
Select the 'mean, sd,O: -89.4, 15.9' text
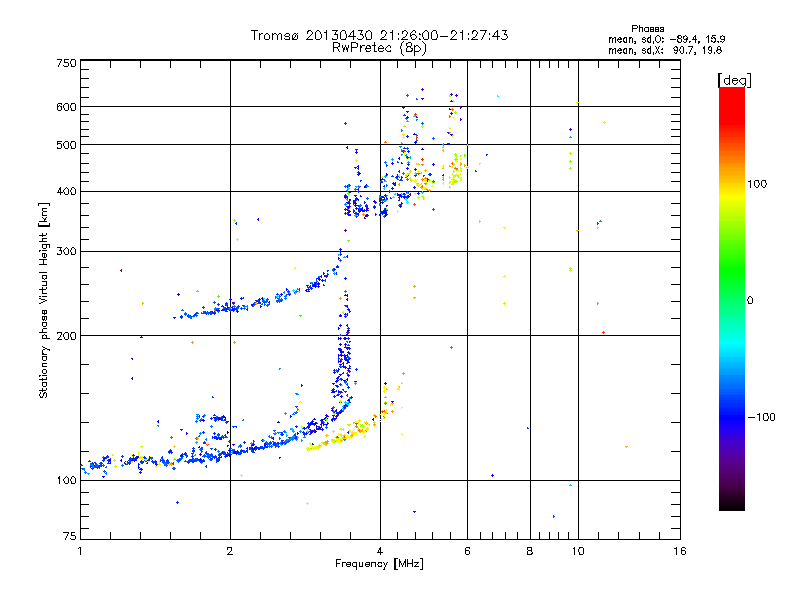(666, 39)
